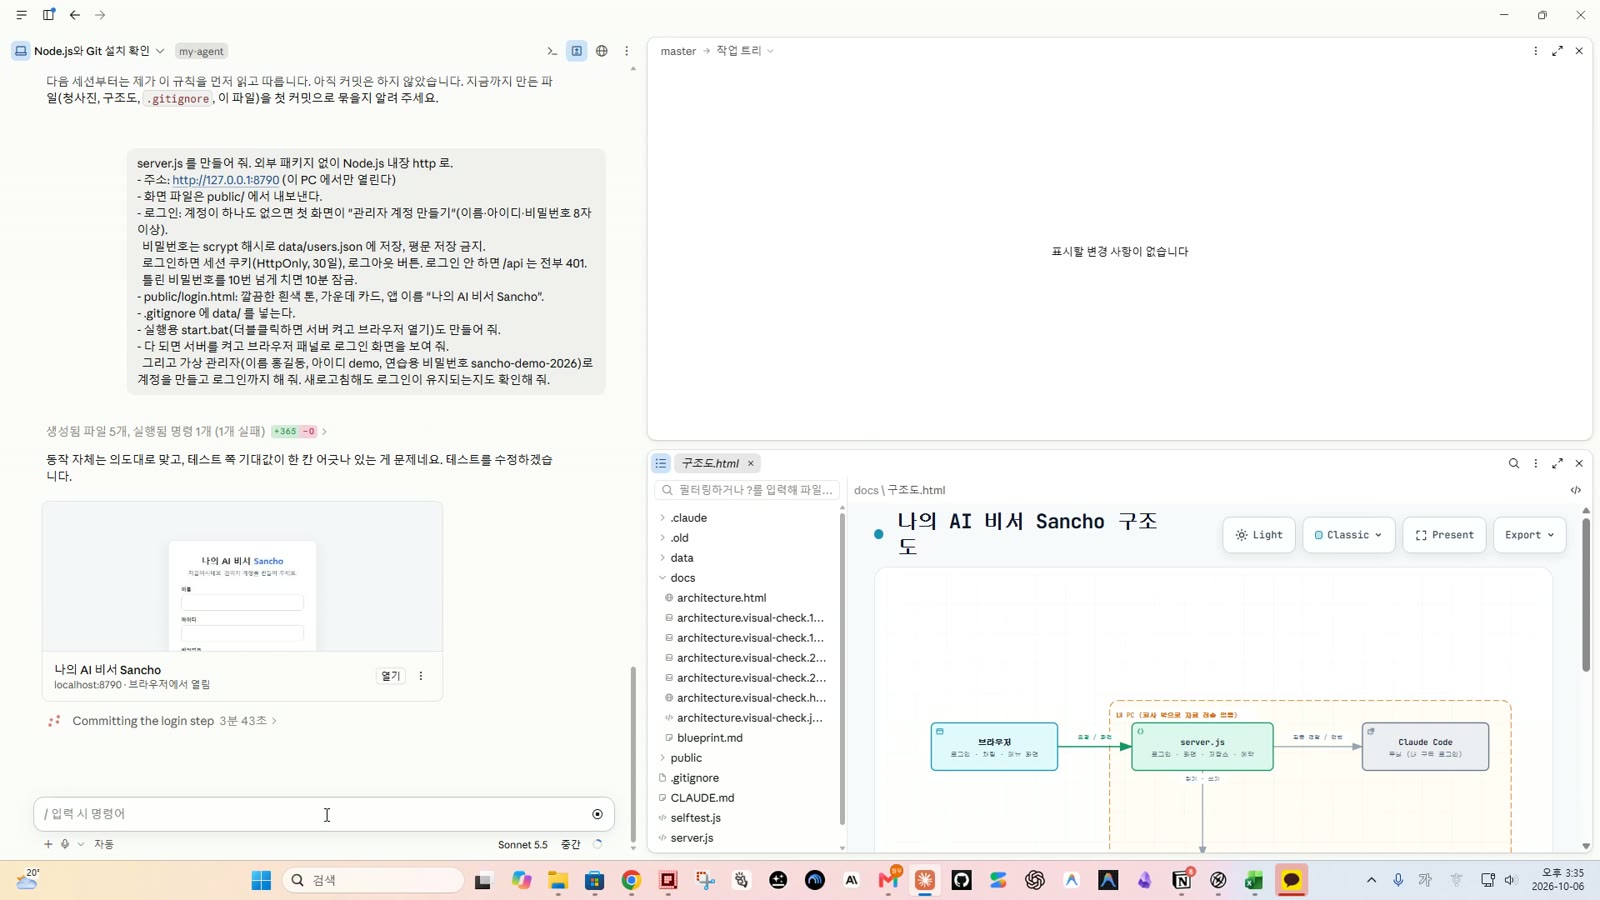Viewport: 1600px width, 900px height.
Task: Expand the Committing the login step status
Action: (x=174, y=721)
